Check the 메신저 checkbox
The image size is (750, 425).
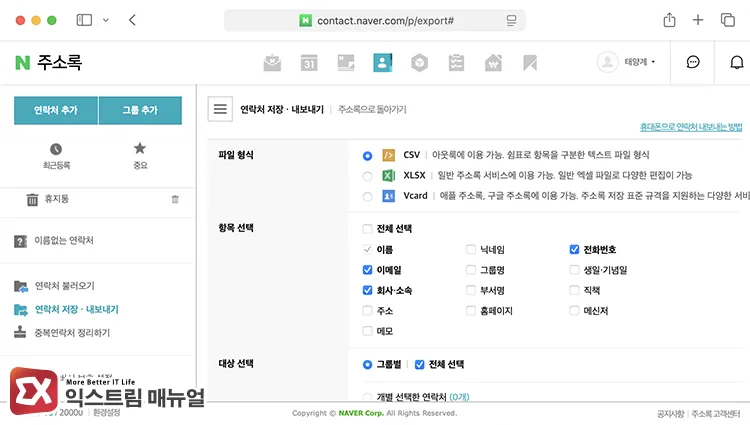pos(574,311)
